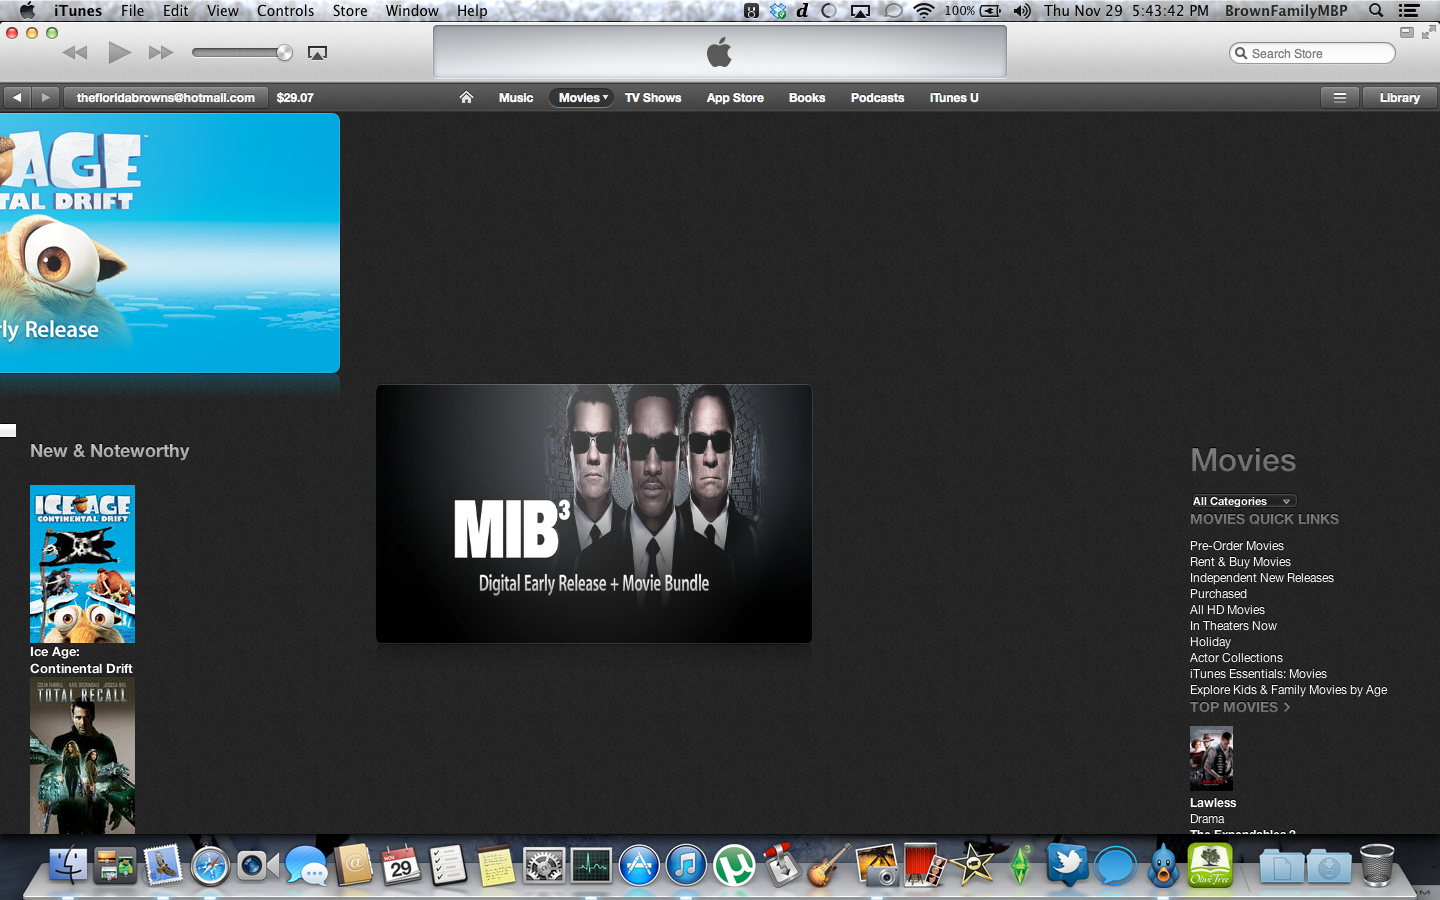The height and width of the screenshot is (900, 1440).
Task: Click the $29.07 account balance
Action: (295, 97)
